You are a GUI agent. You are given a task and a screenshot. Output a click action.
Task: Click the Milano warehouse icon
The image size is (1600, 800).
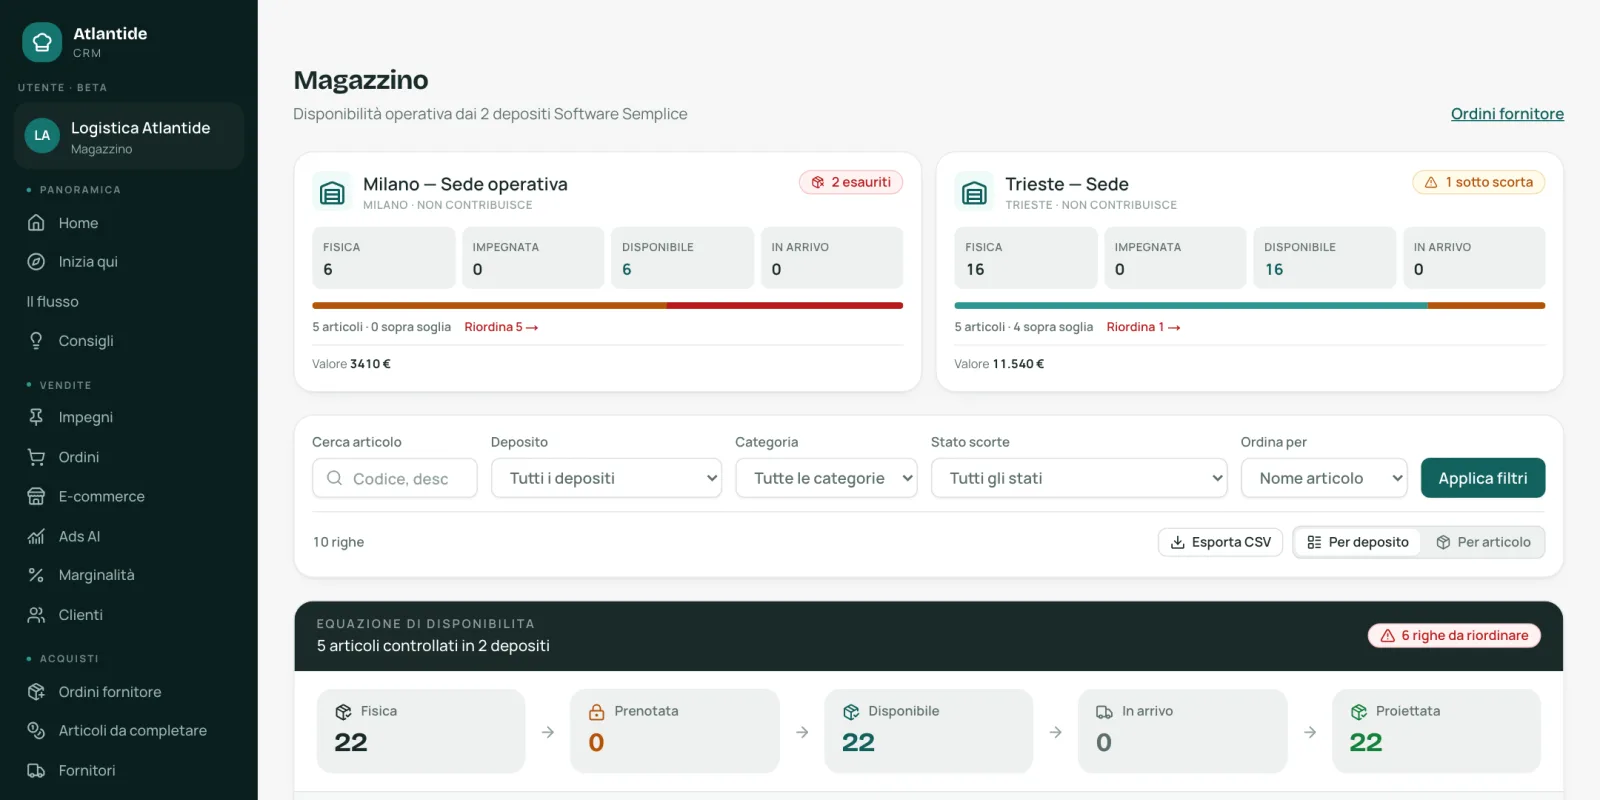coord(332,192)
